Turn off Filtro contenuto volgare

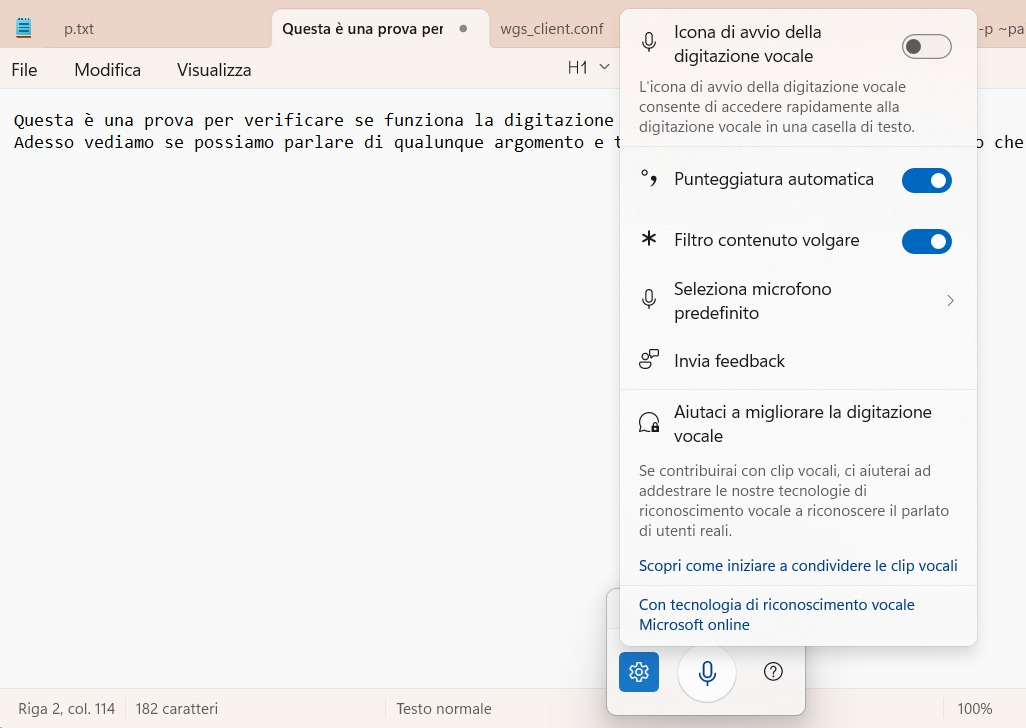[926, 241]
